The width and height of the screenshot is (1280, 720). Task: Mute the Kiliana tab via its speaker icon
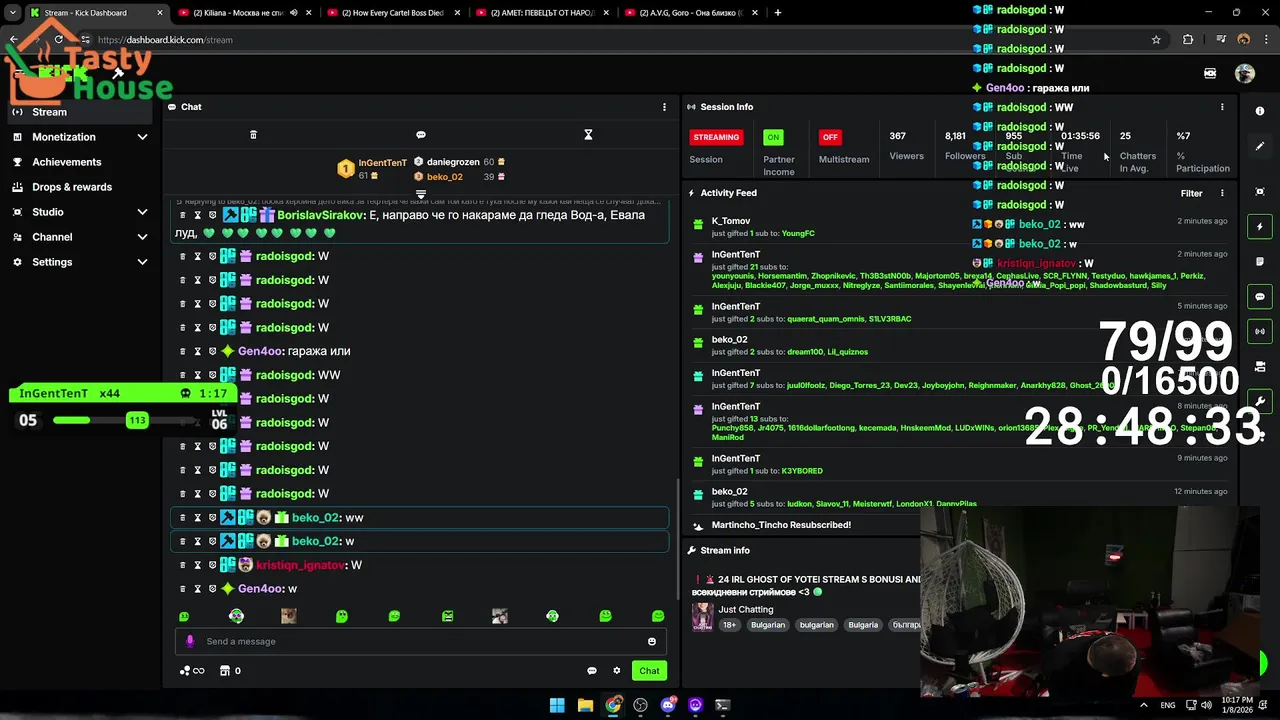pyautogui.click(x=294, y=13)
